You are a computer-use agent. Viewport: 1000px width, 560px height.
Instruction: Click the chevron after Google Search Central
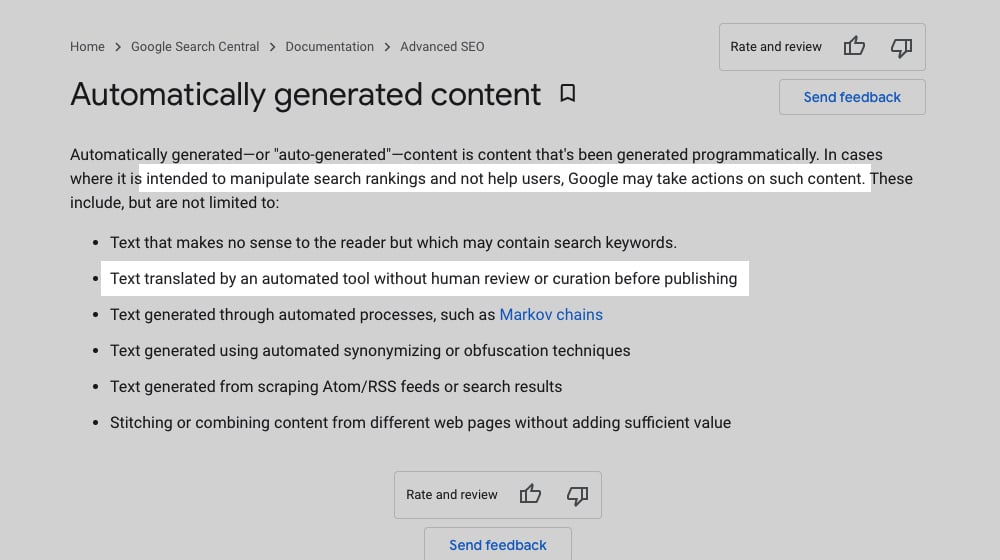click(x=272, y=47)
